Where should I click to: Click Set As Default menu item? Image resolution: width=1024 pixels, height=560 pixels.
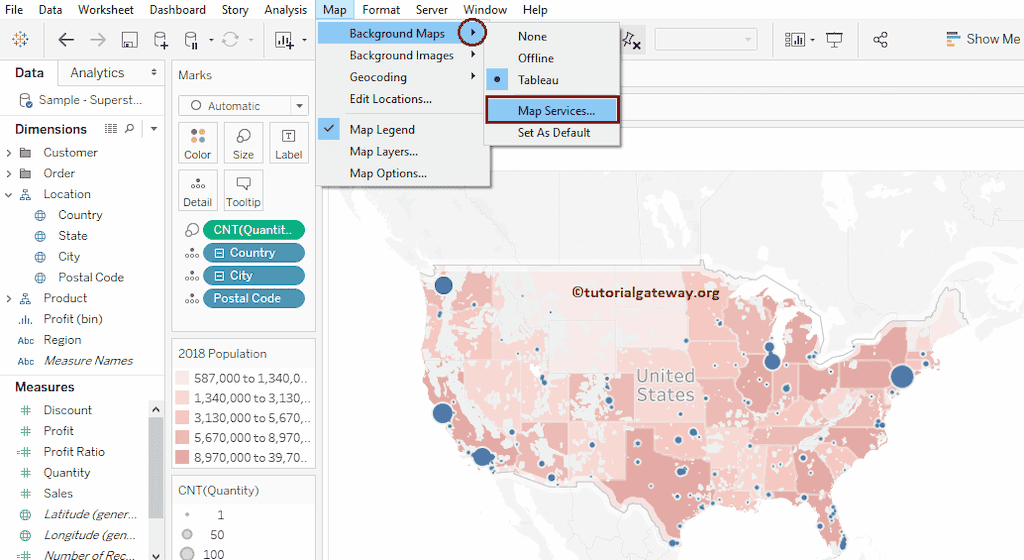pos(552,132)
